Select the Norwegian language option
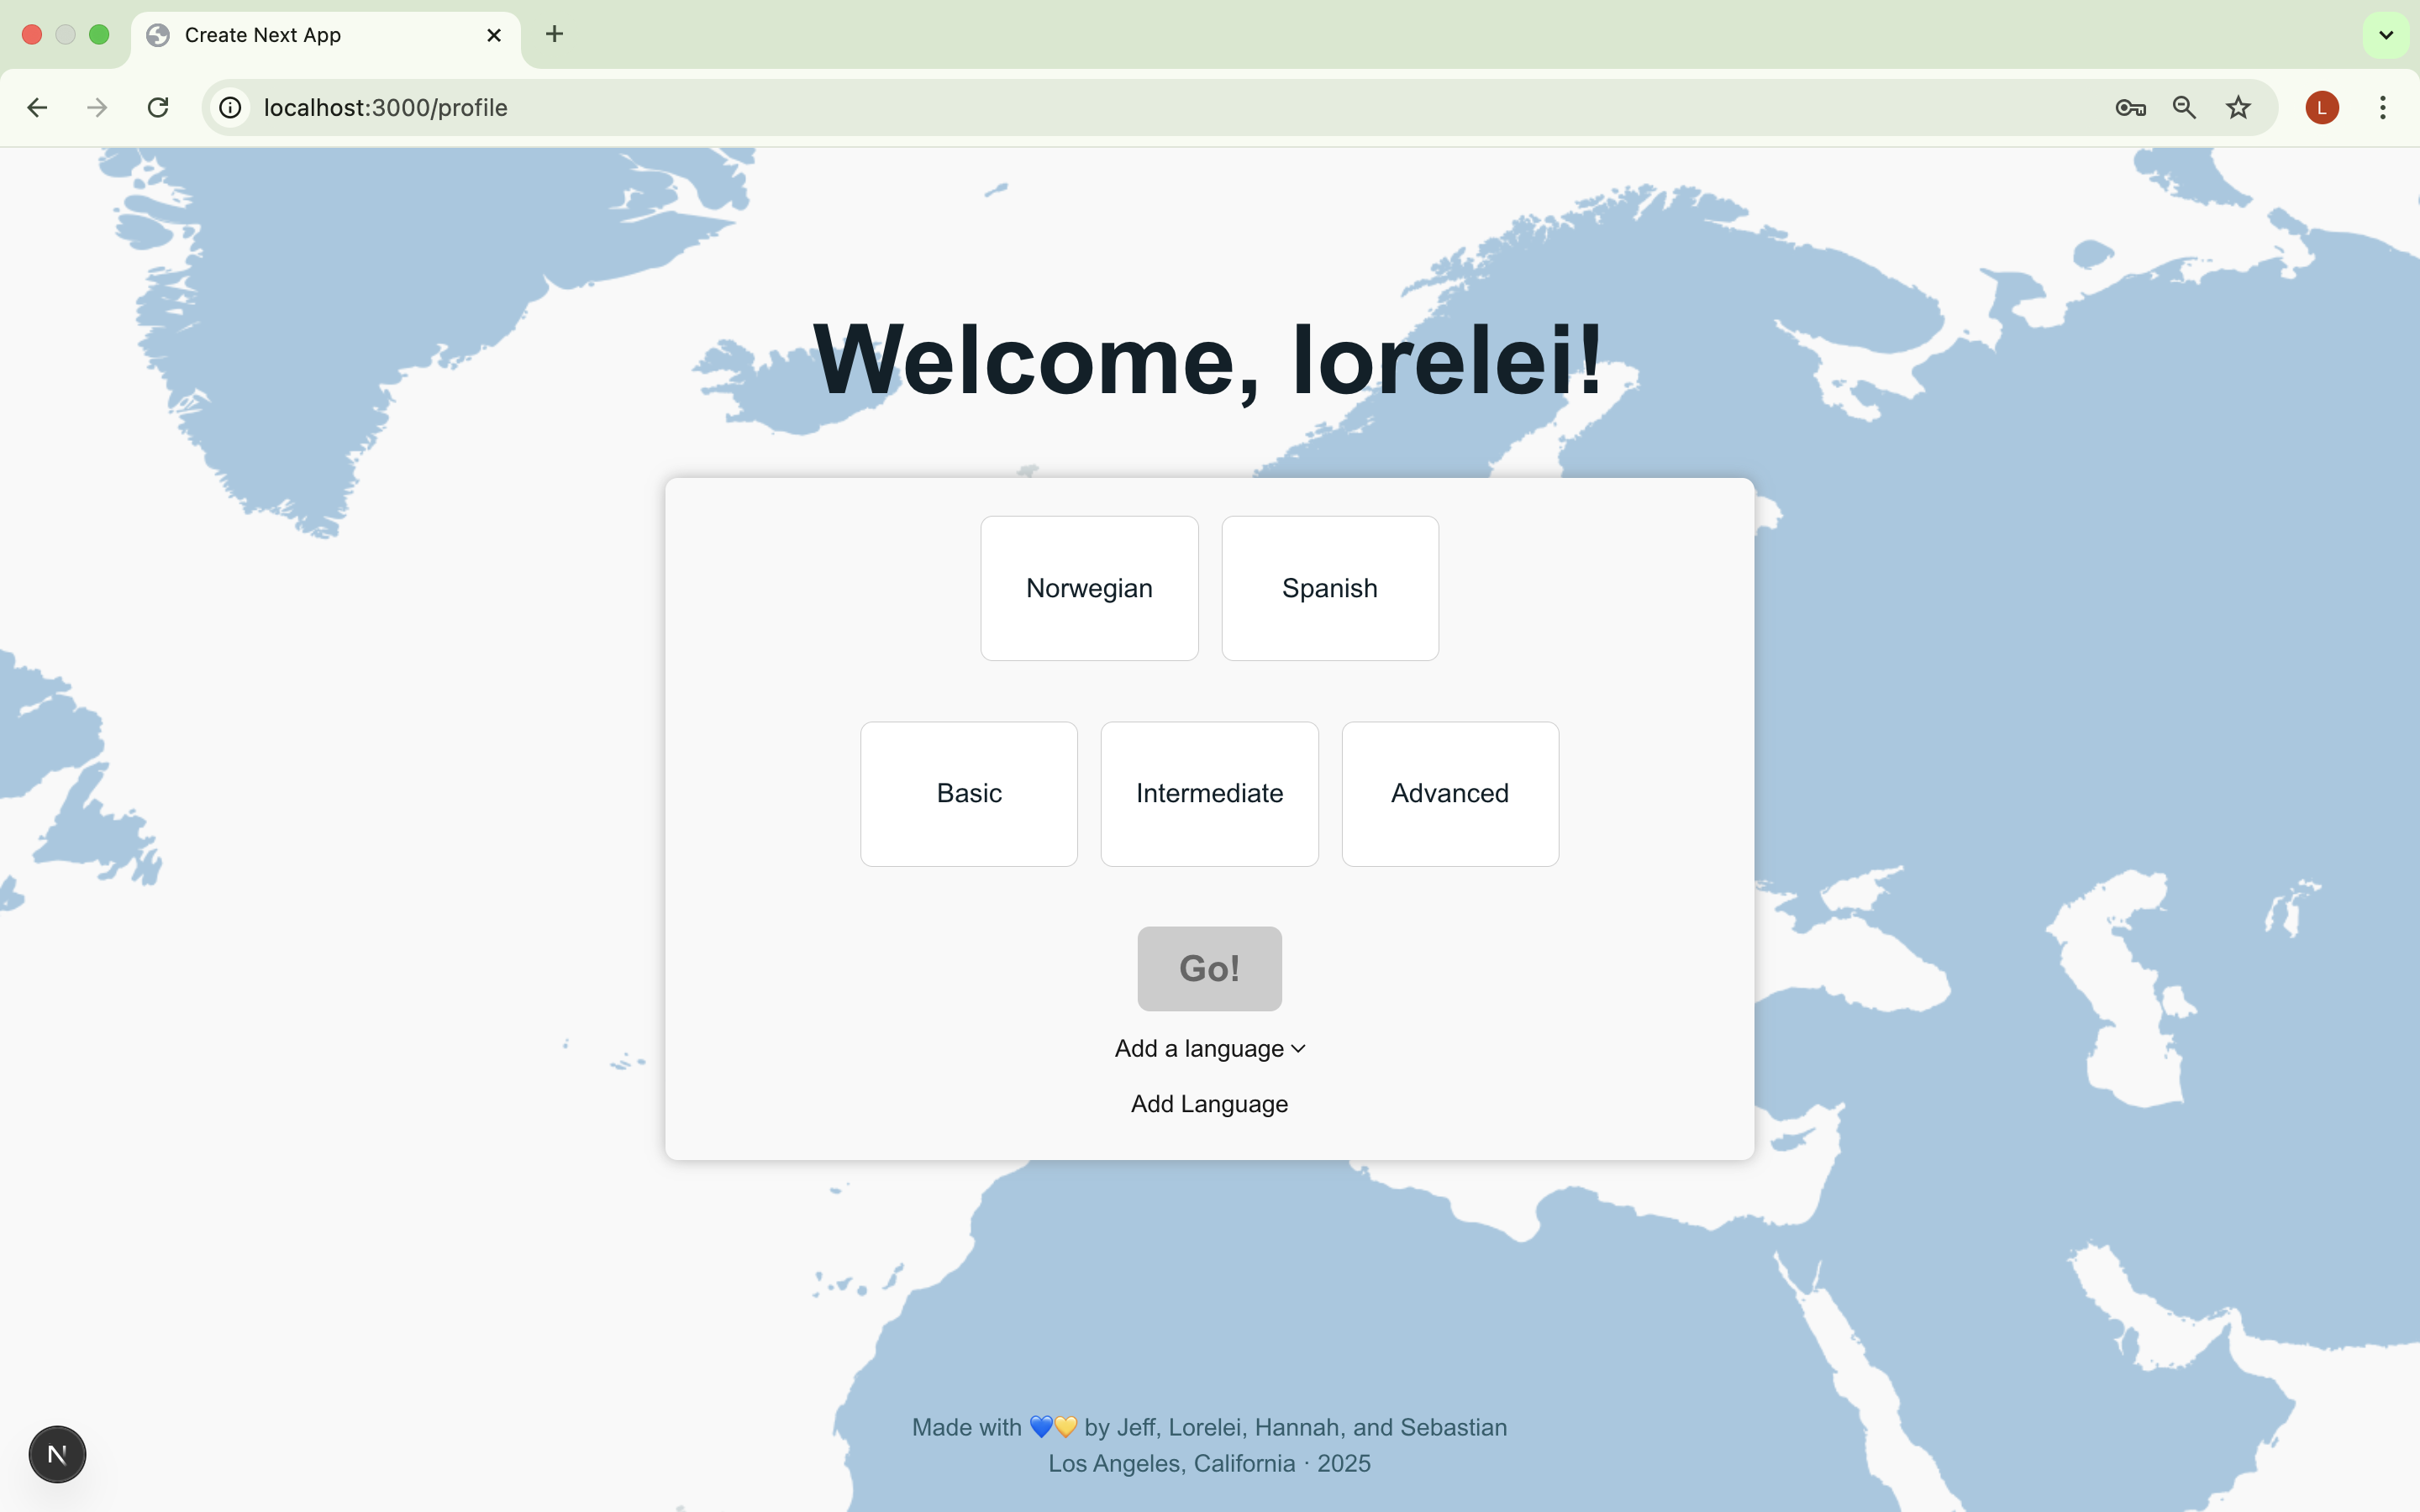2420x1512 pixels. [x=1089, y=588]
